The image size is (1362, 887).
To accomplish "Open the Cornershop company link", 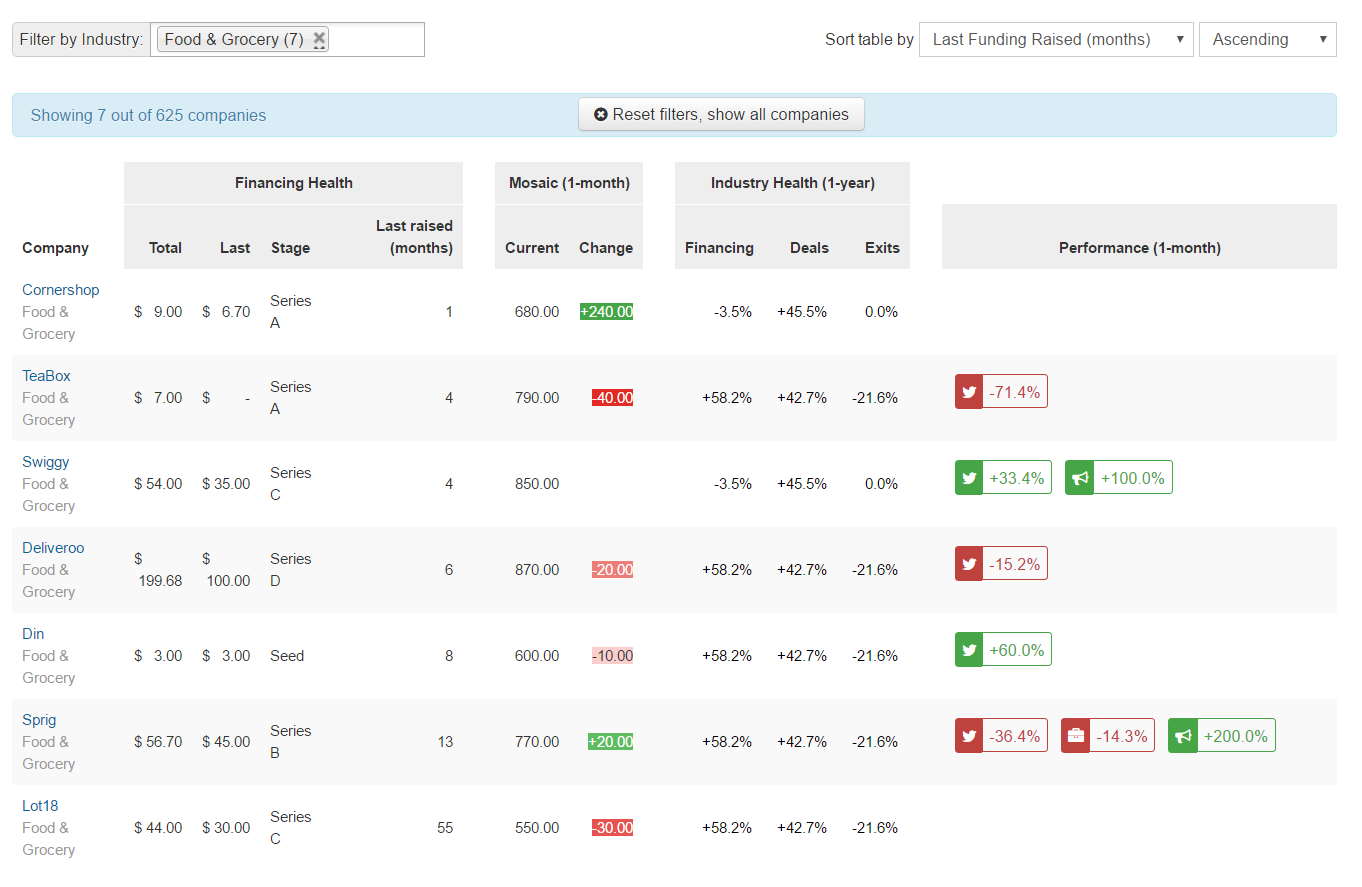I will 61,290.
